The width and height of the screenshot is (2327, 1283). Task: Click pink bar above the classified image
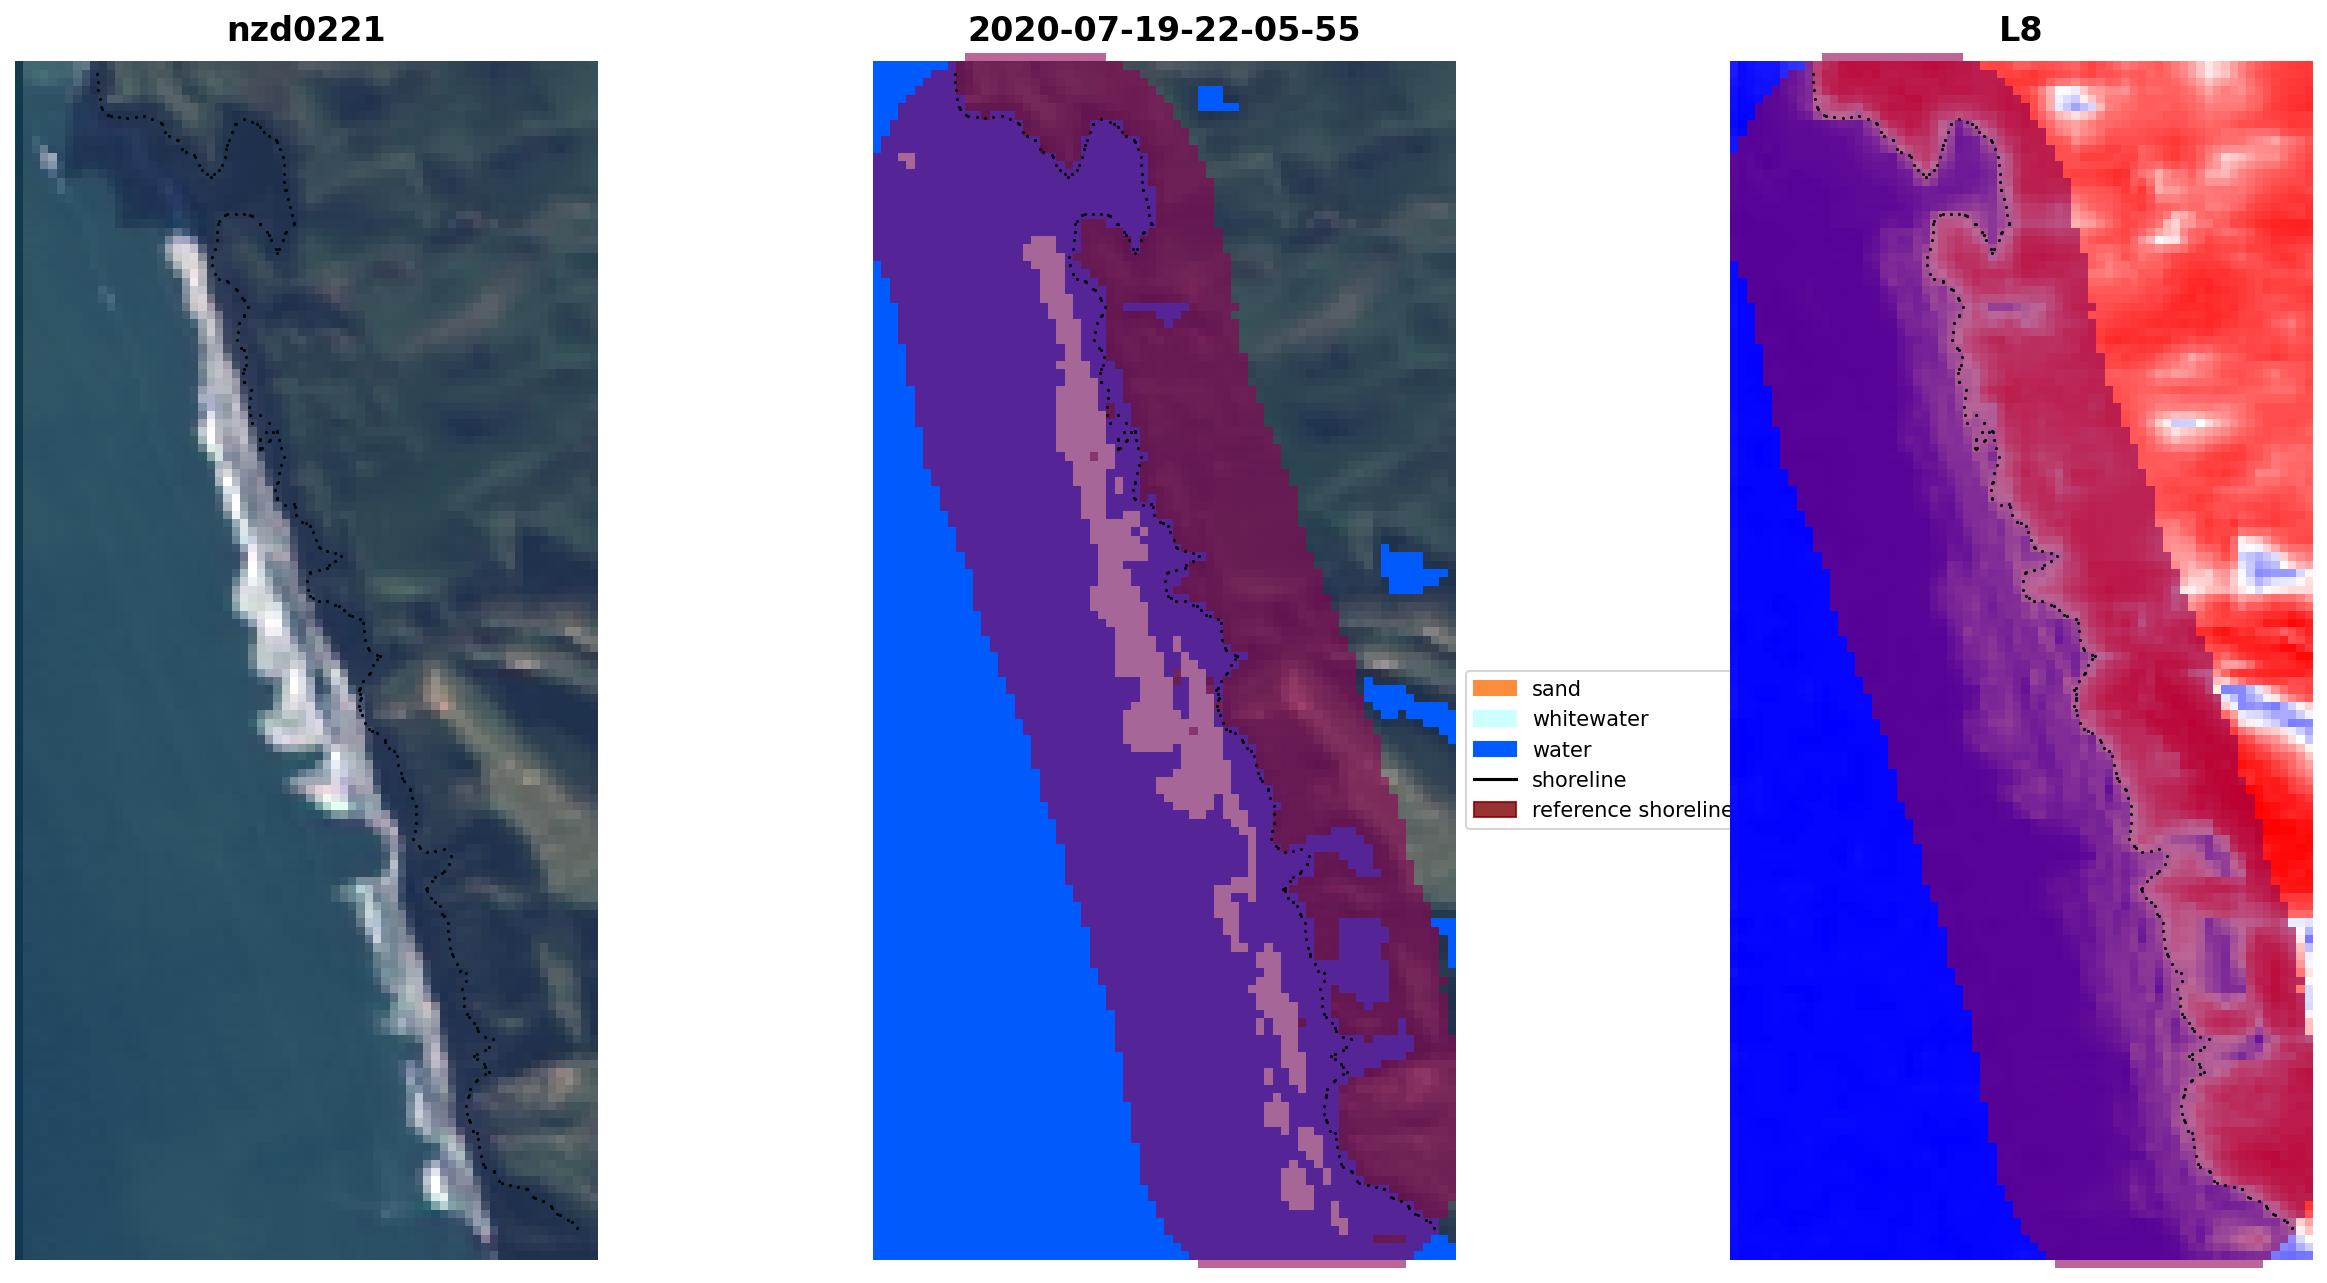[1036, 57]
